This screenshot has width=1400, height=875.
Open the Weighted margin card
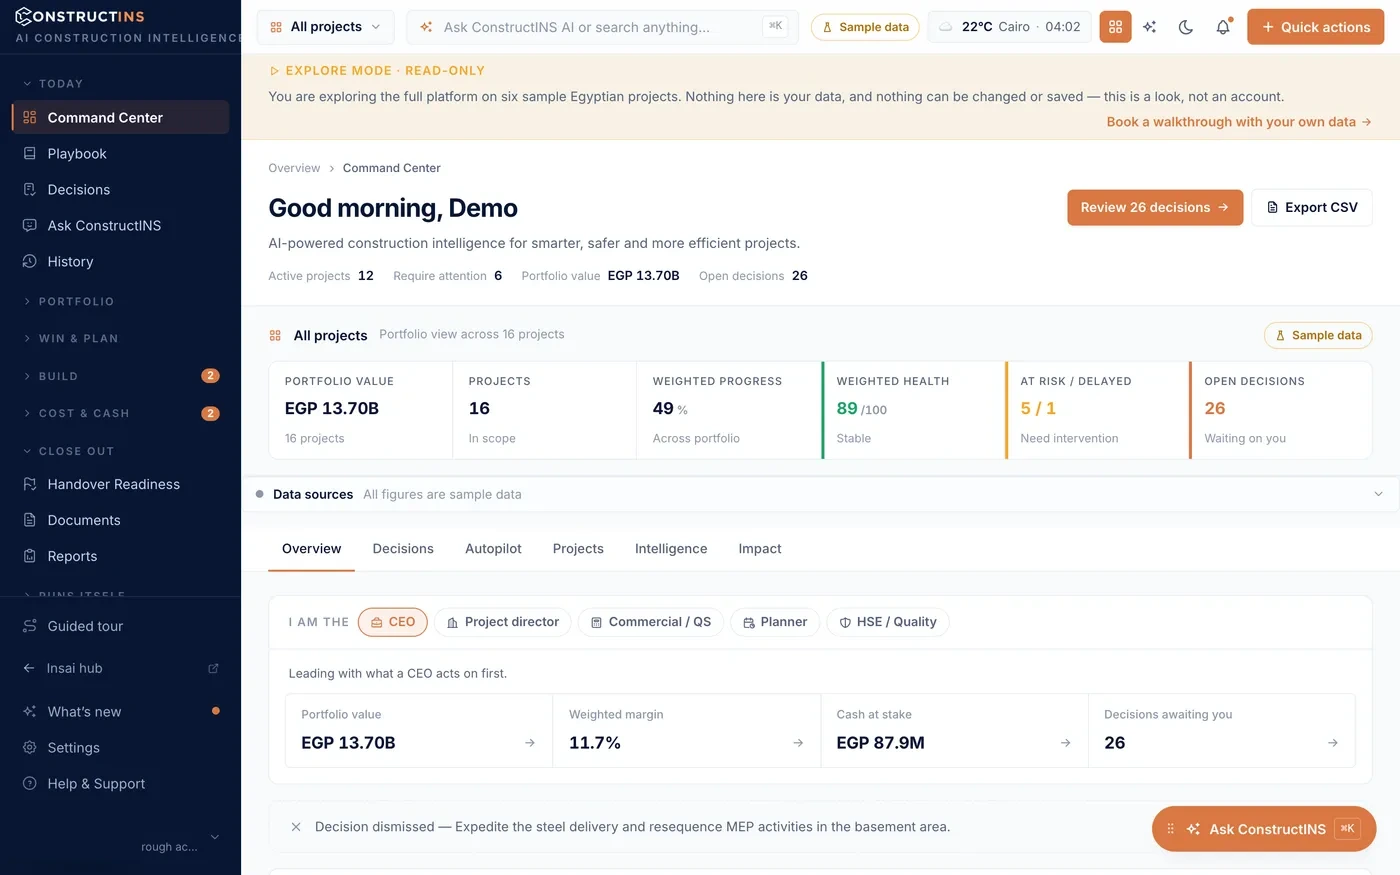(686, 730)
